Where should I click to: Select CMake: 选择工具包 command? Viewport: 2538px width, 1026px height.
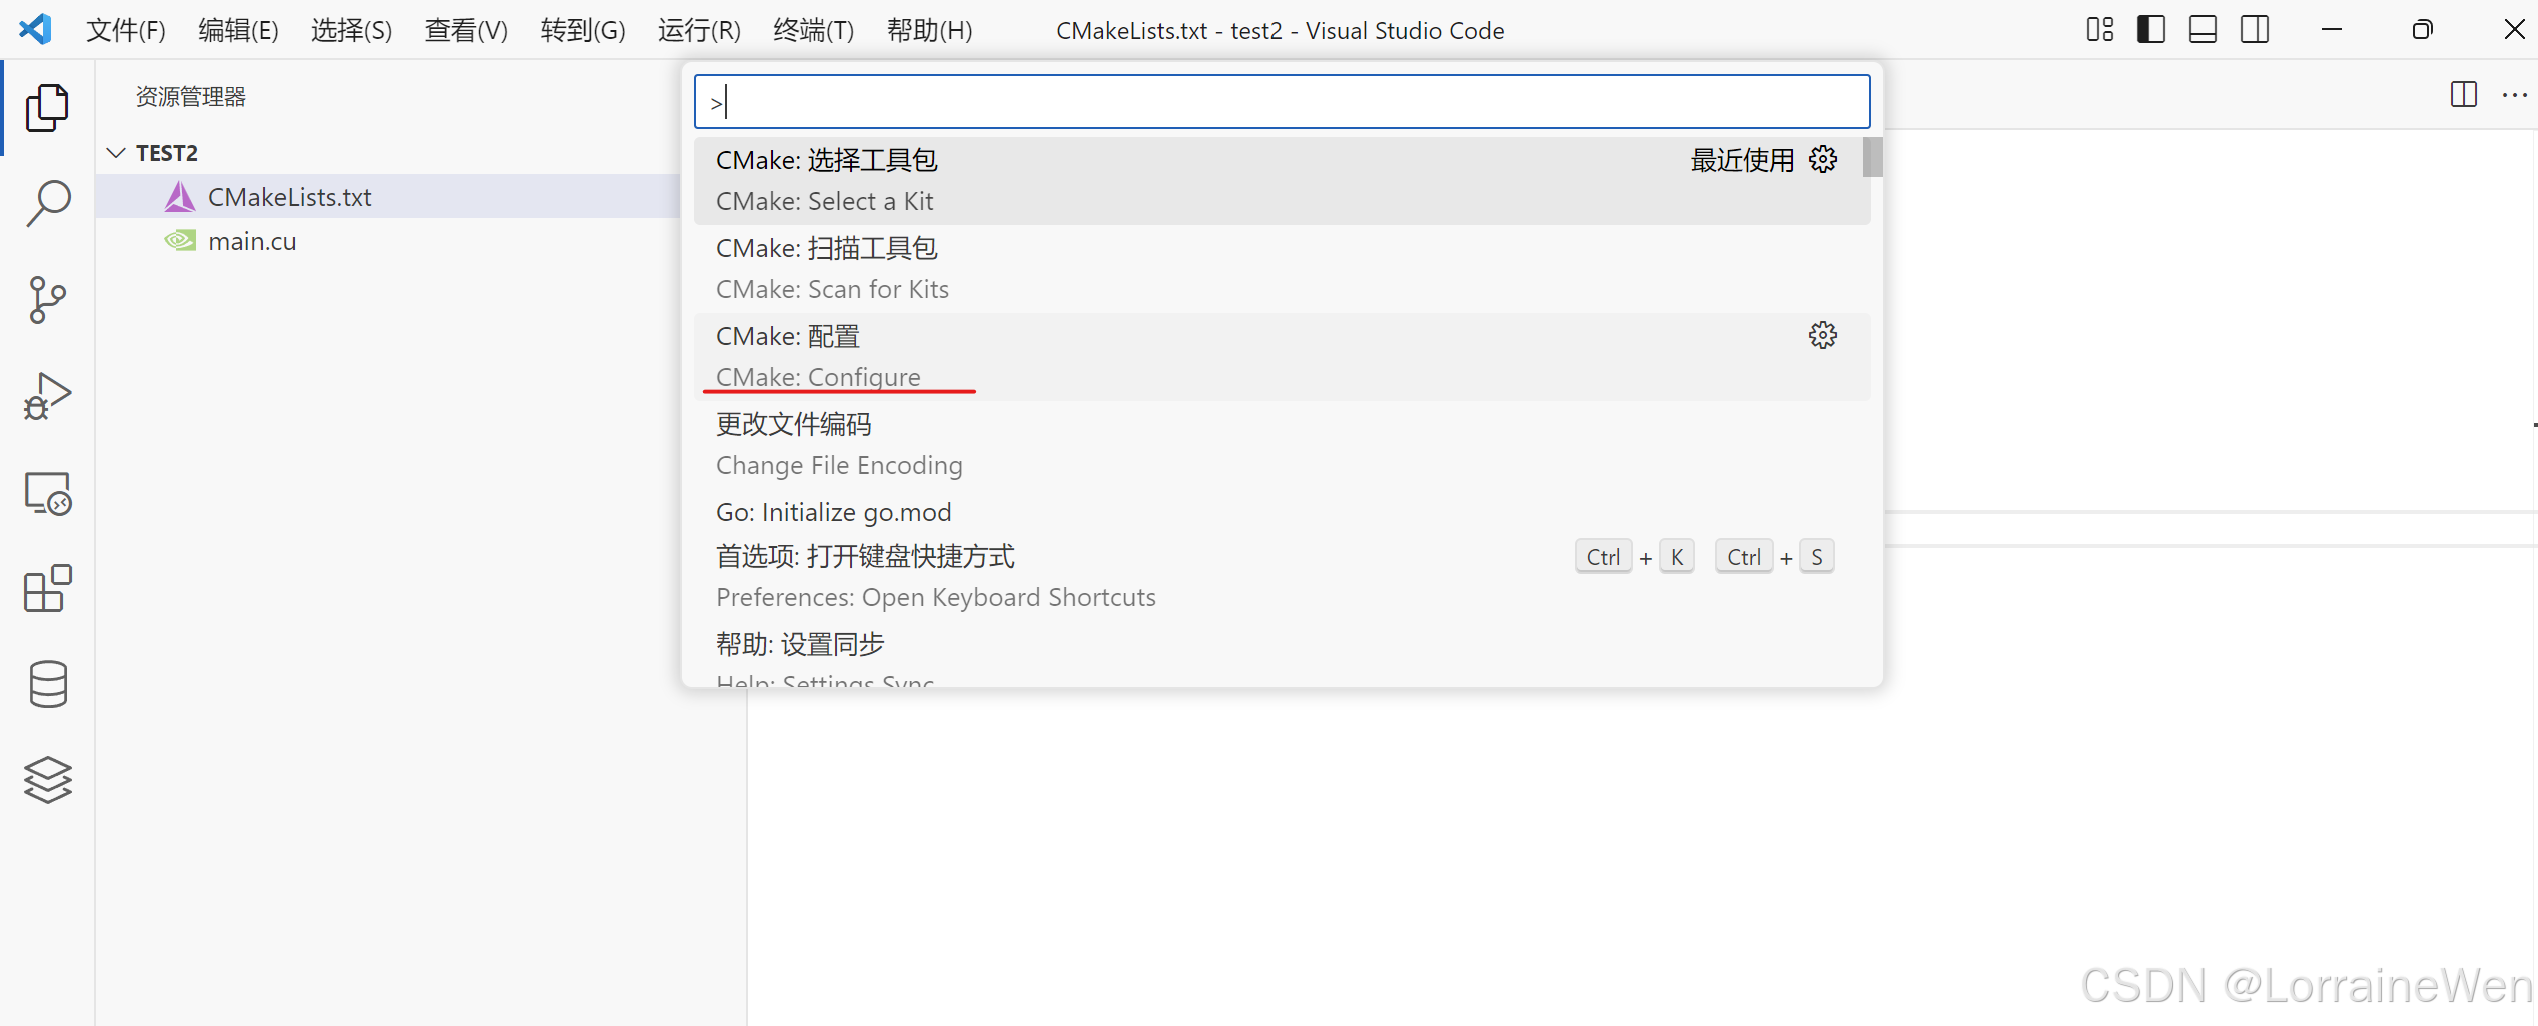coord(1282,181)
